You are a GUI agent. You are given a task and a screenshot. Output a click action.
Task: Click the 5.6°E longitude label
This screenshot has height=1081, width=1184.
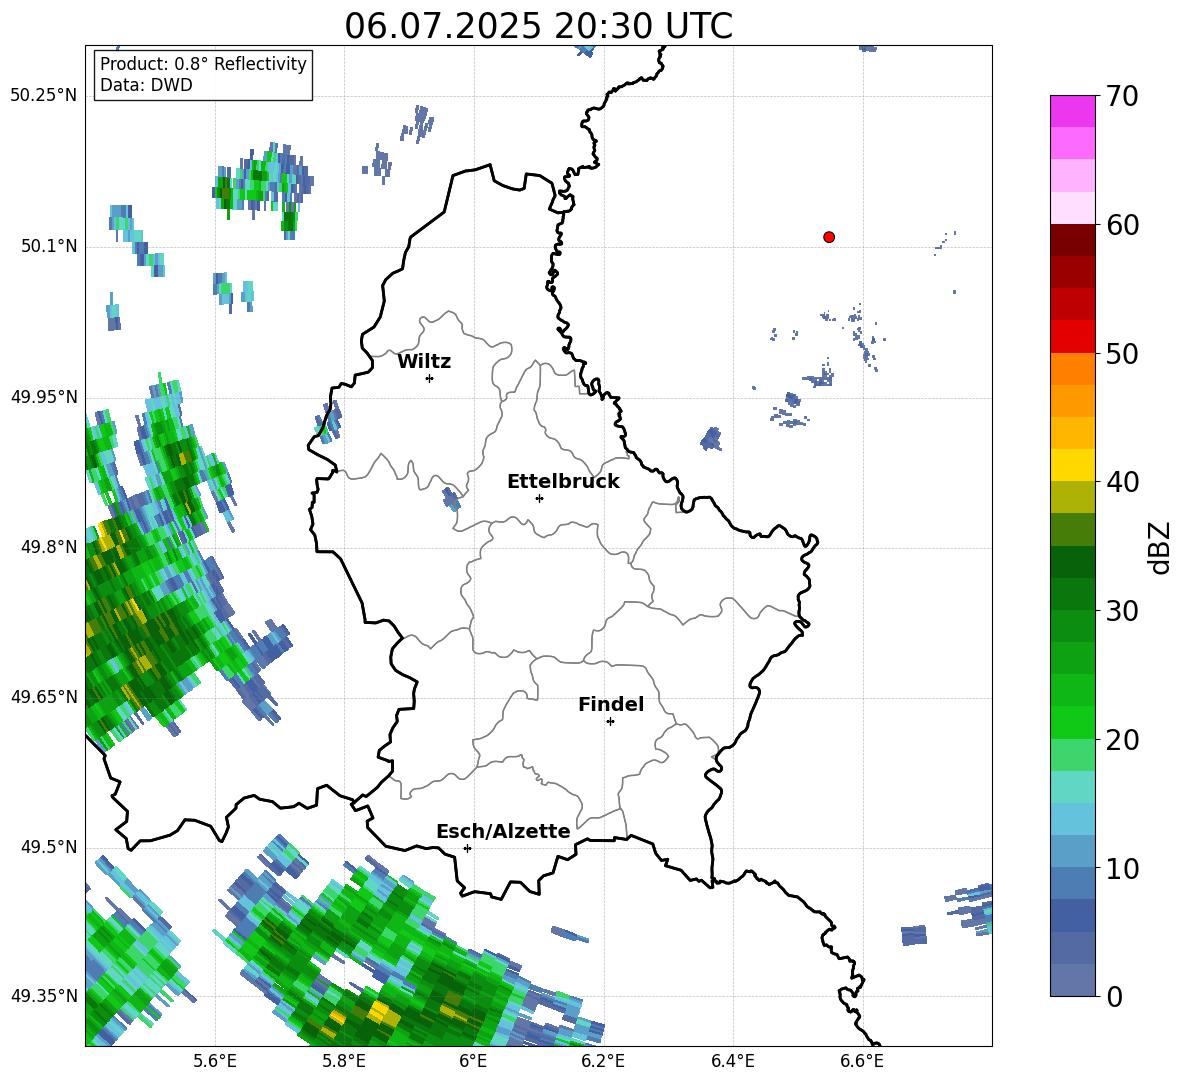(215, 1061)
